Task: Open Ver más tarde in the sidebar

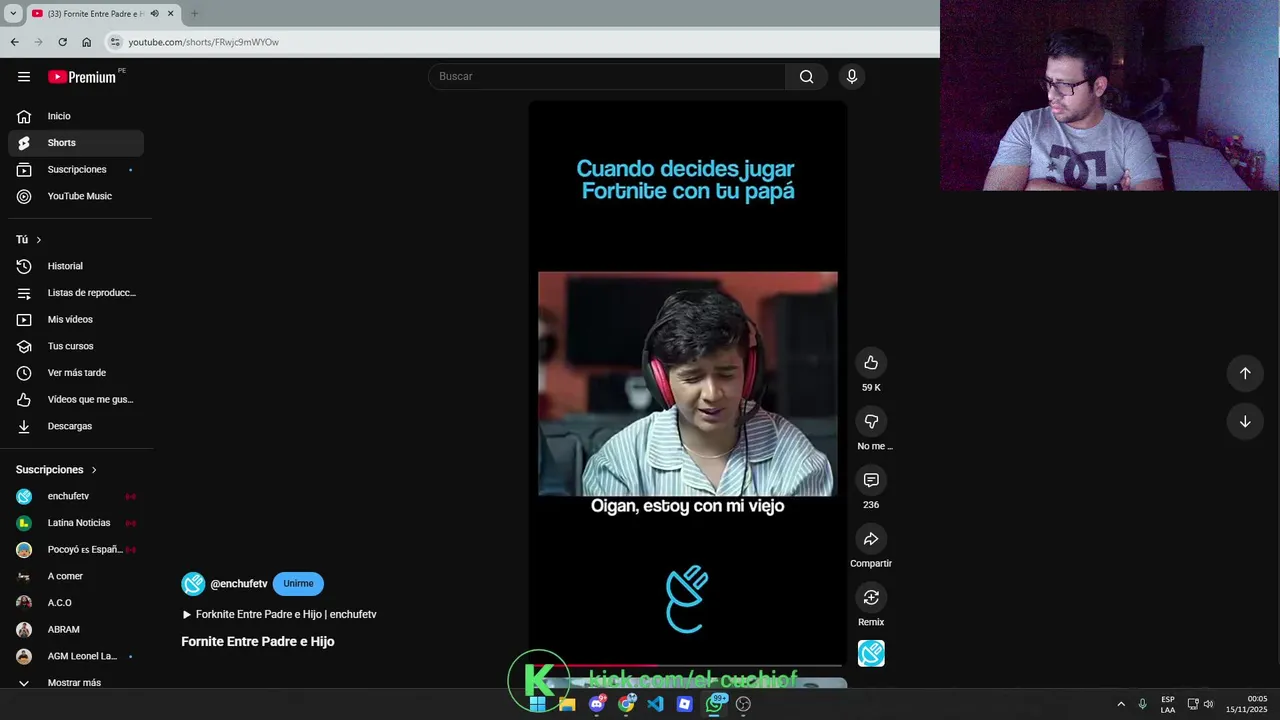Action: [76, 373]
